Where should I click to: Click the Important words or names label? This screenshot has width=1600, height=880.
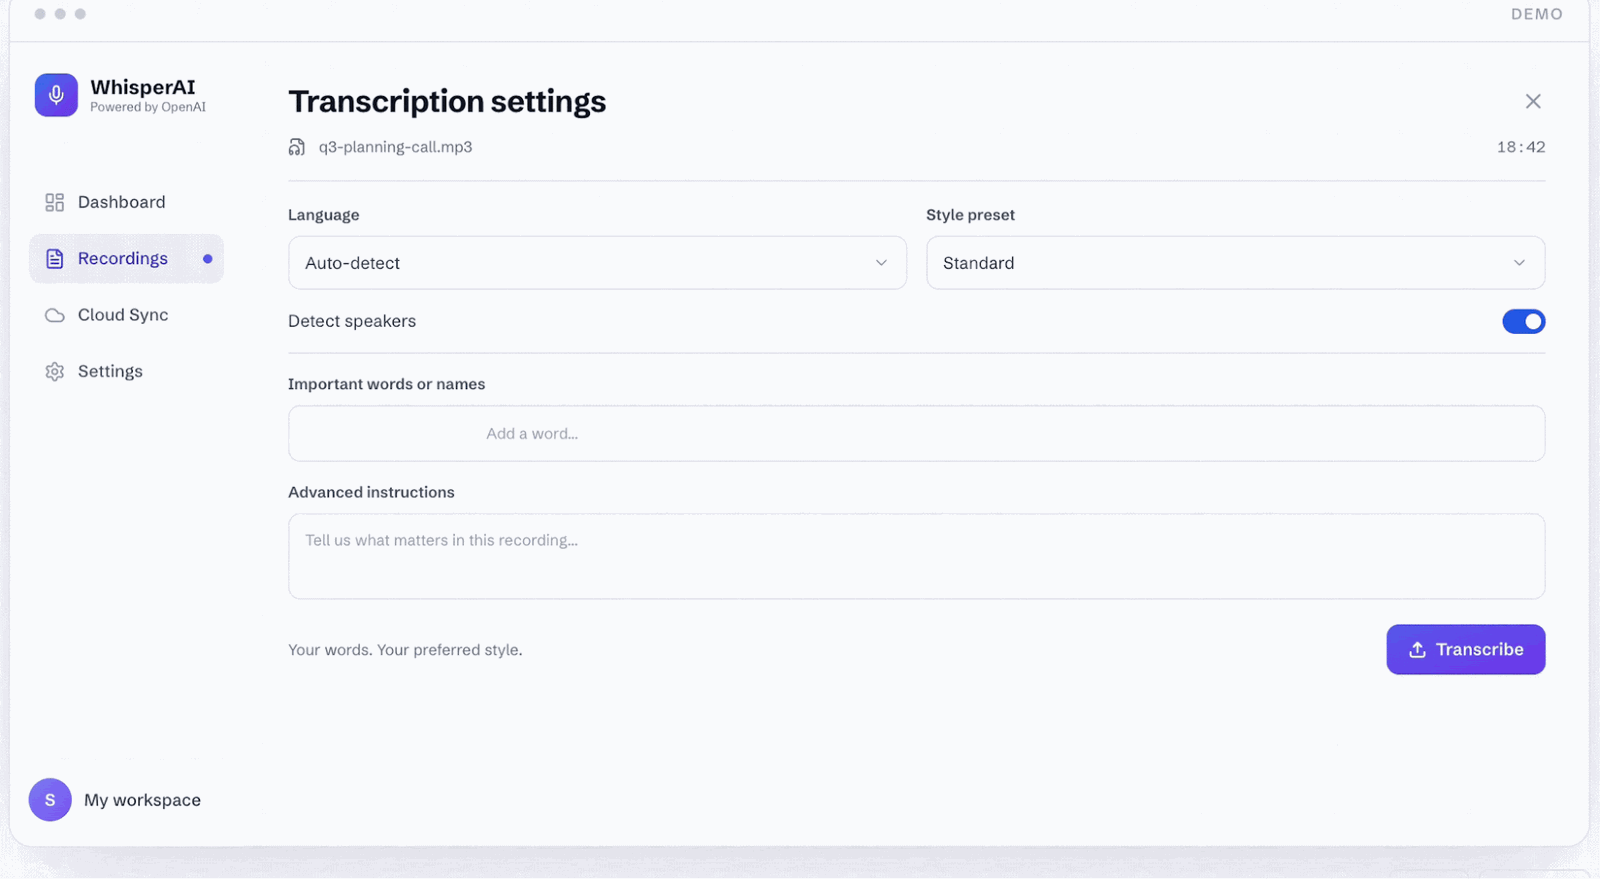[x=386, y=384]
